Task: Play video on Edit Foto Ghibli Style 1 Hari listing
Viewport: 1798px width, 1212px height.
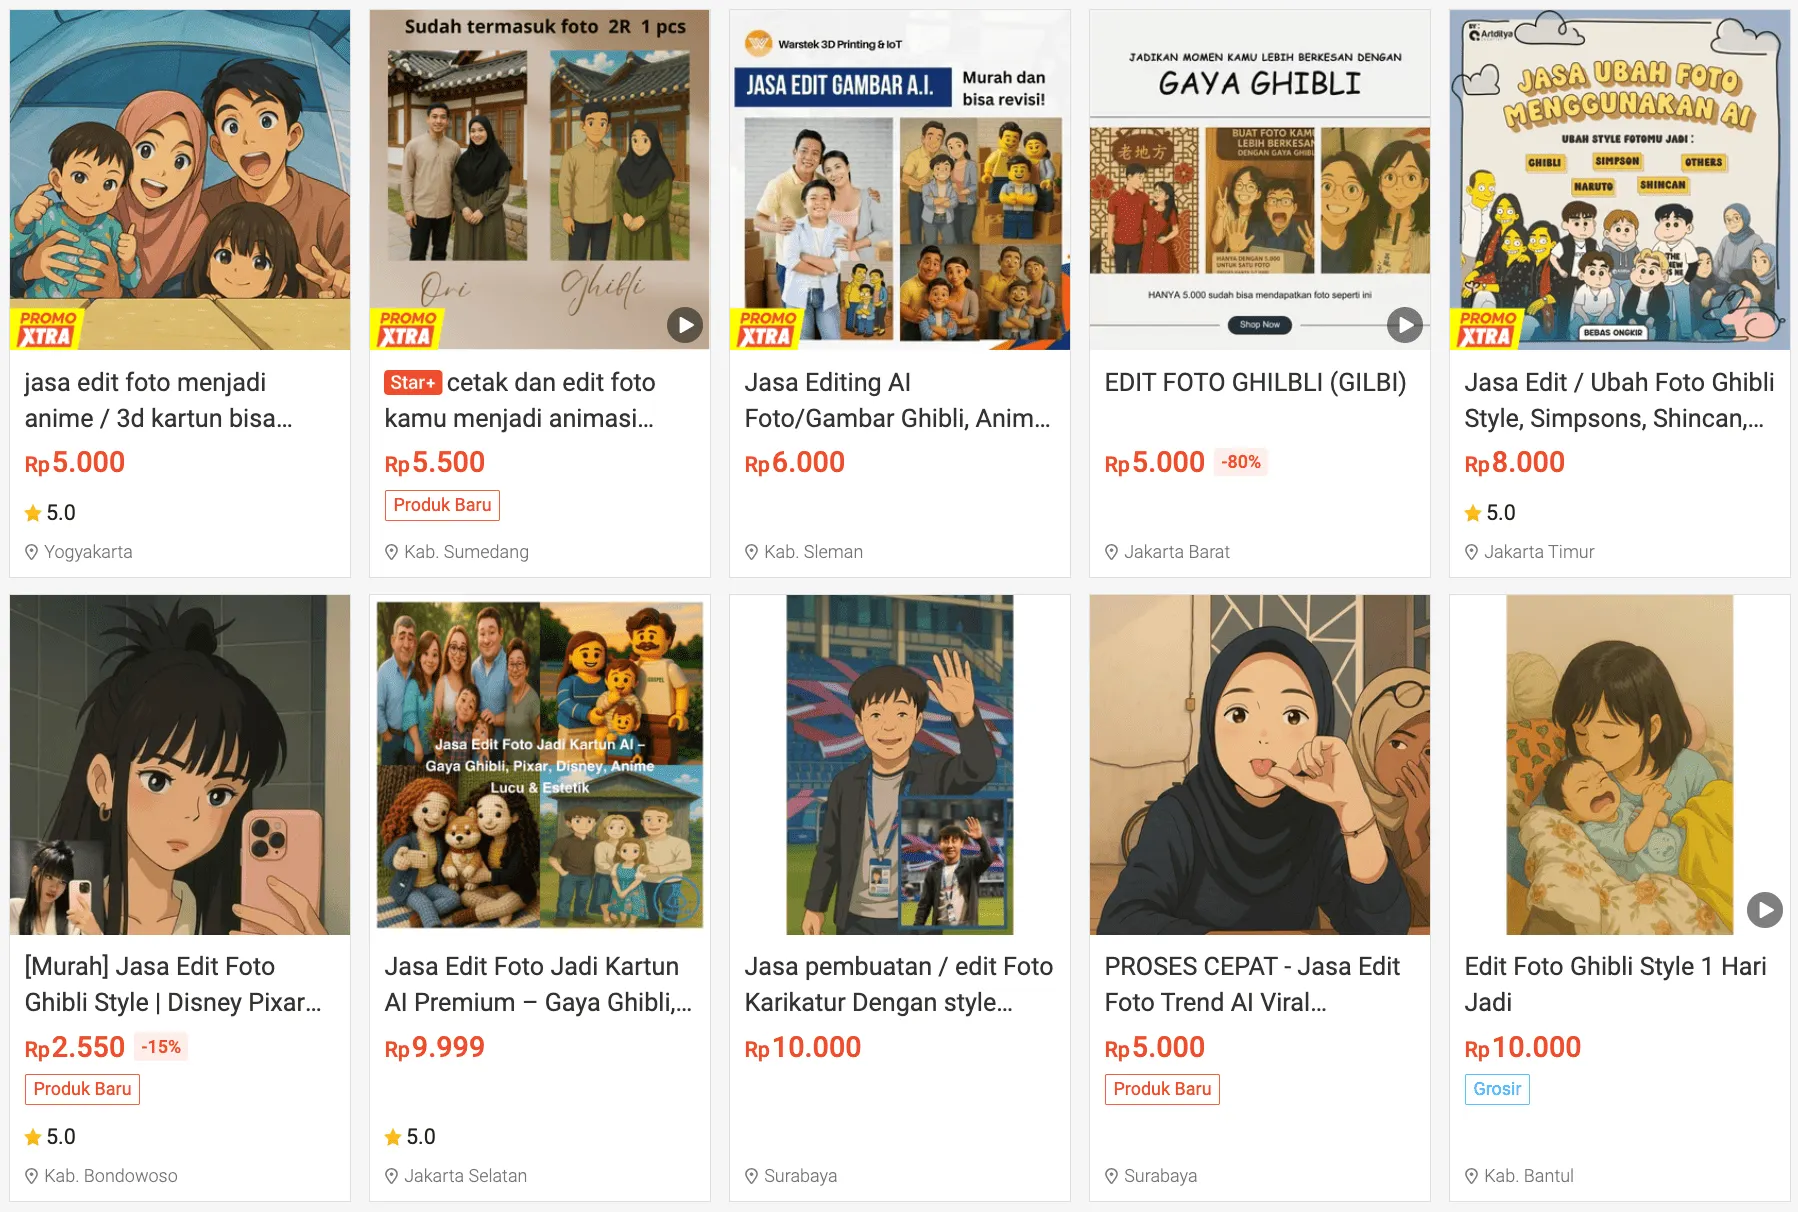Action: tap(1765, 910)
